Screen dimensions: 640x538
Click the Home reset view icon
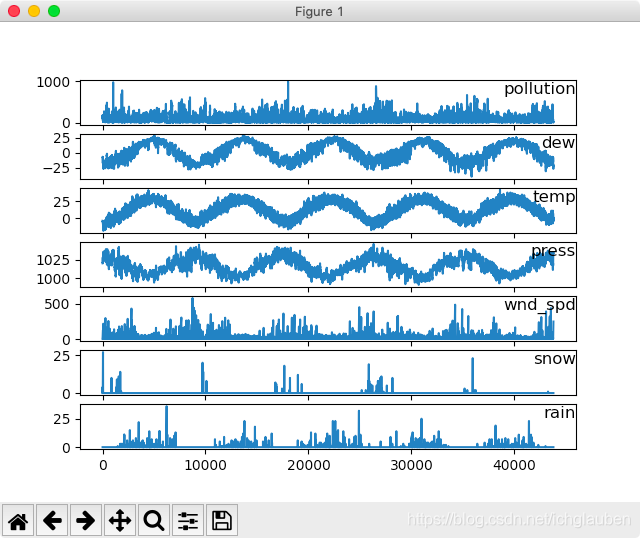click(18, 520)
